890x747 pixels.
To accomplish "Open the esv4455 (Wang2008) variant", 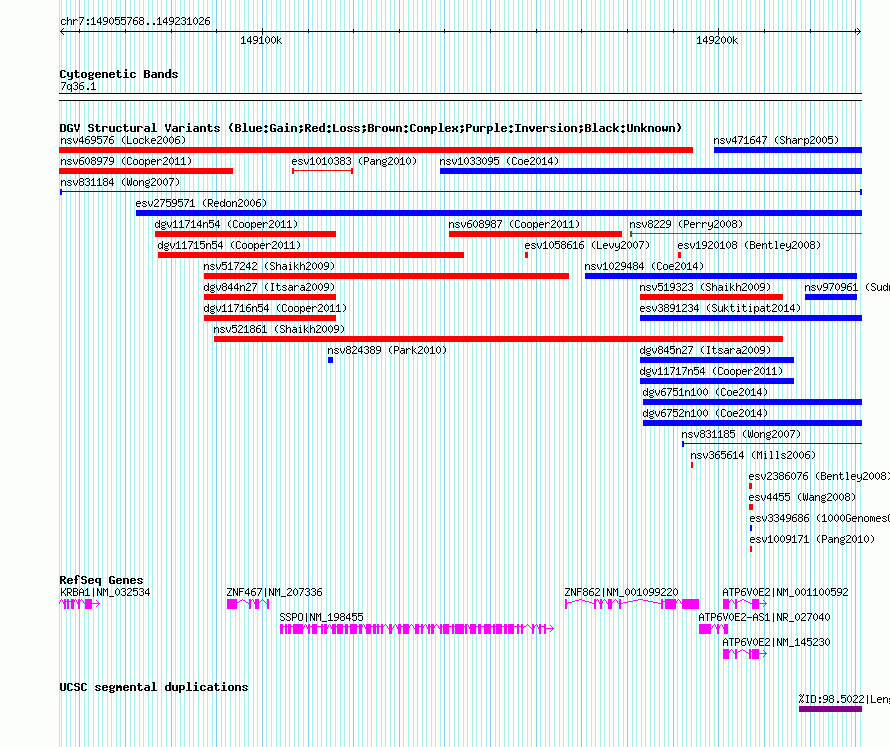I will point(751,507).
